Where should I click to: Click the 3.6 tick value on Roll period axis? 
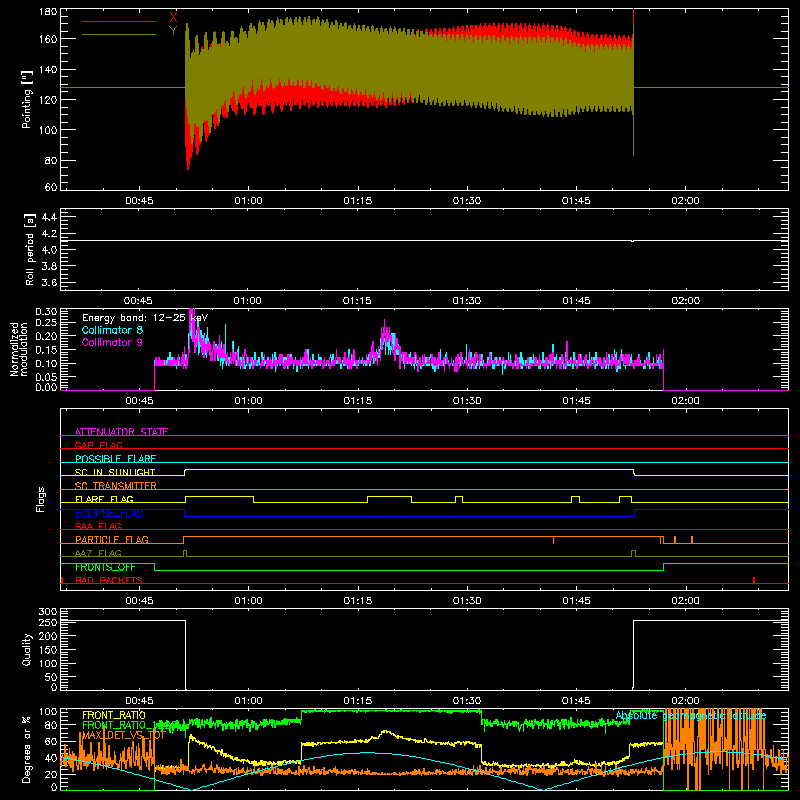[x=49, y=282]
